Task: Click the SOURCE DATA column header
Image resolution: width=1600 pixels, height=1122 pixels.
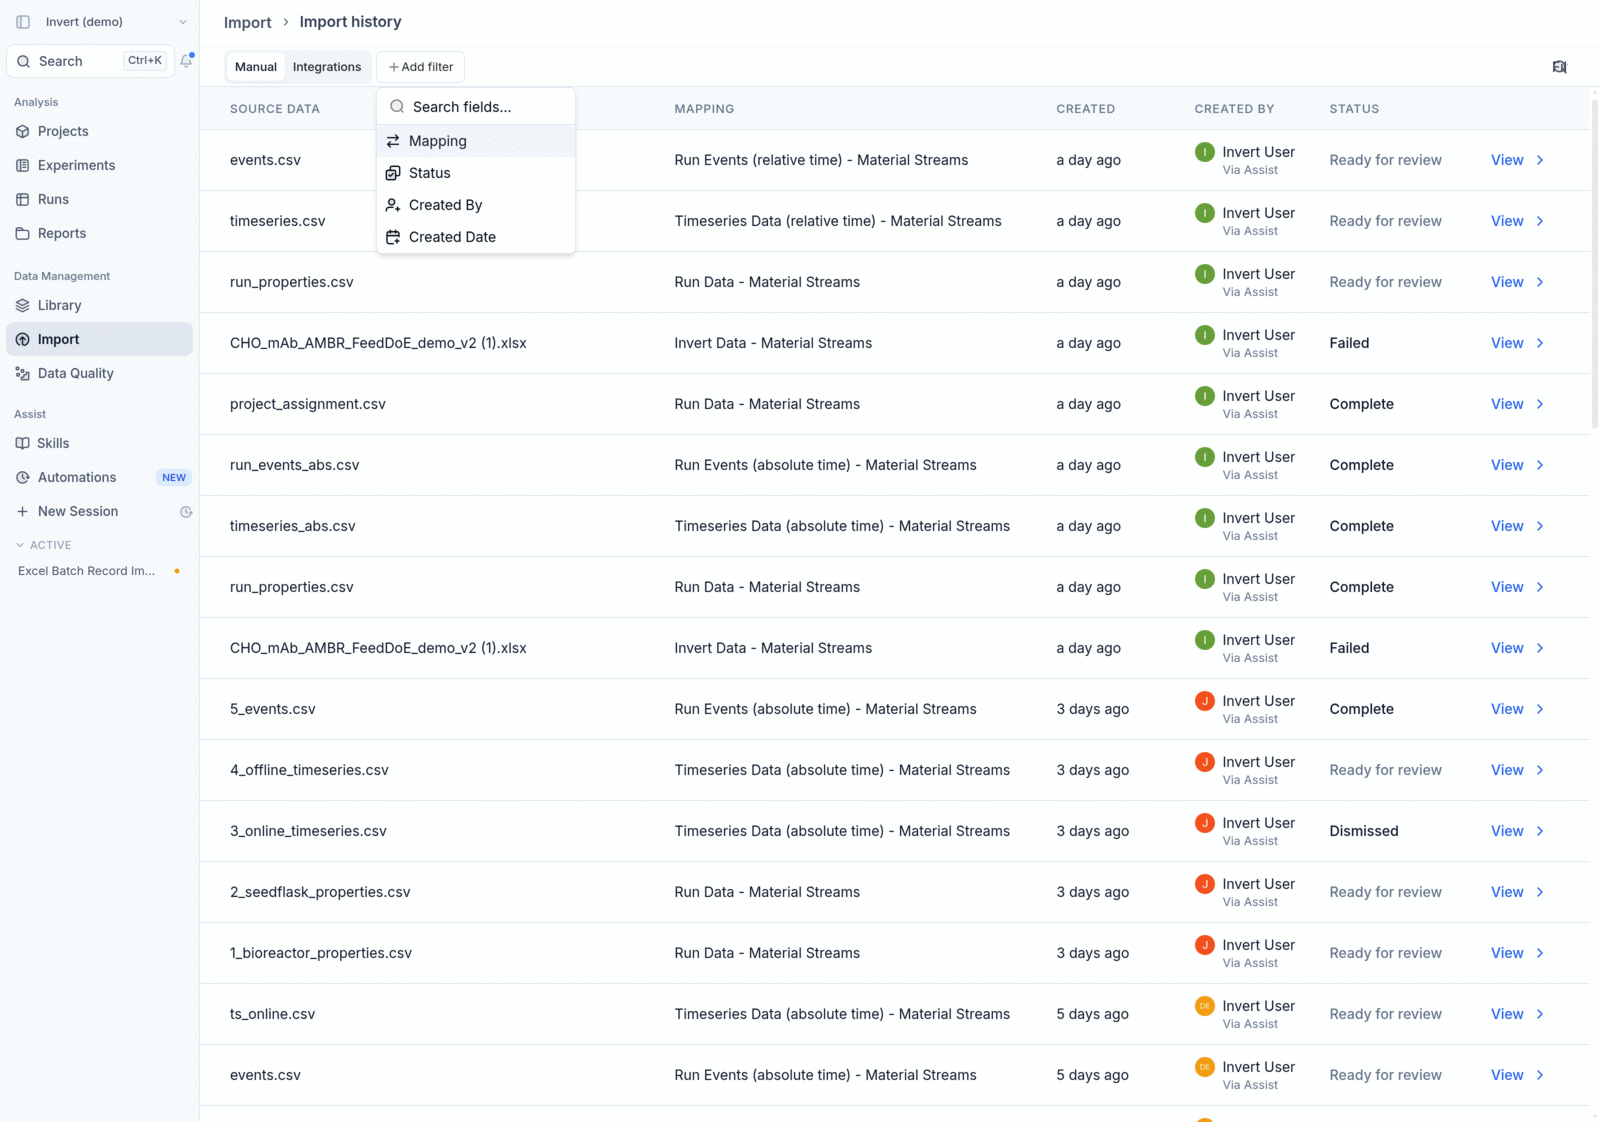Action: 275,109
